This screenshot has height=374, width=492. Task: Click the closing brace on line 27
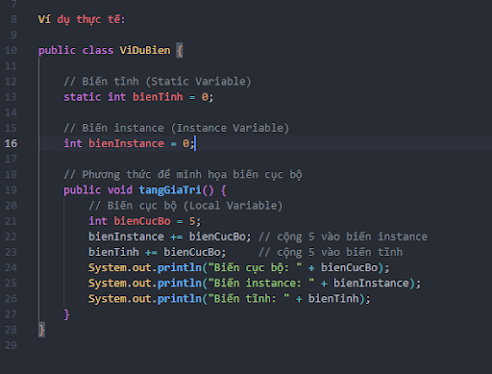[x=67, y=314]
